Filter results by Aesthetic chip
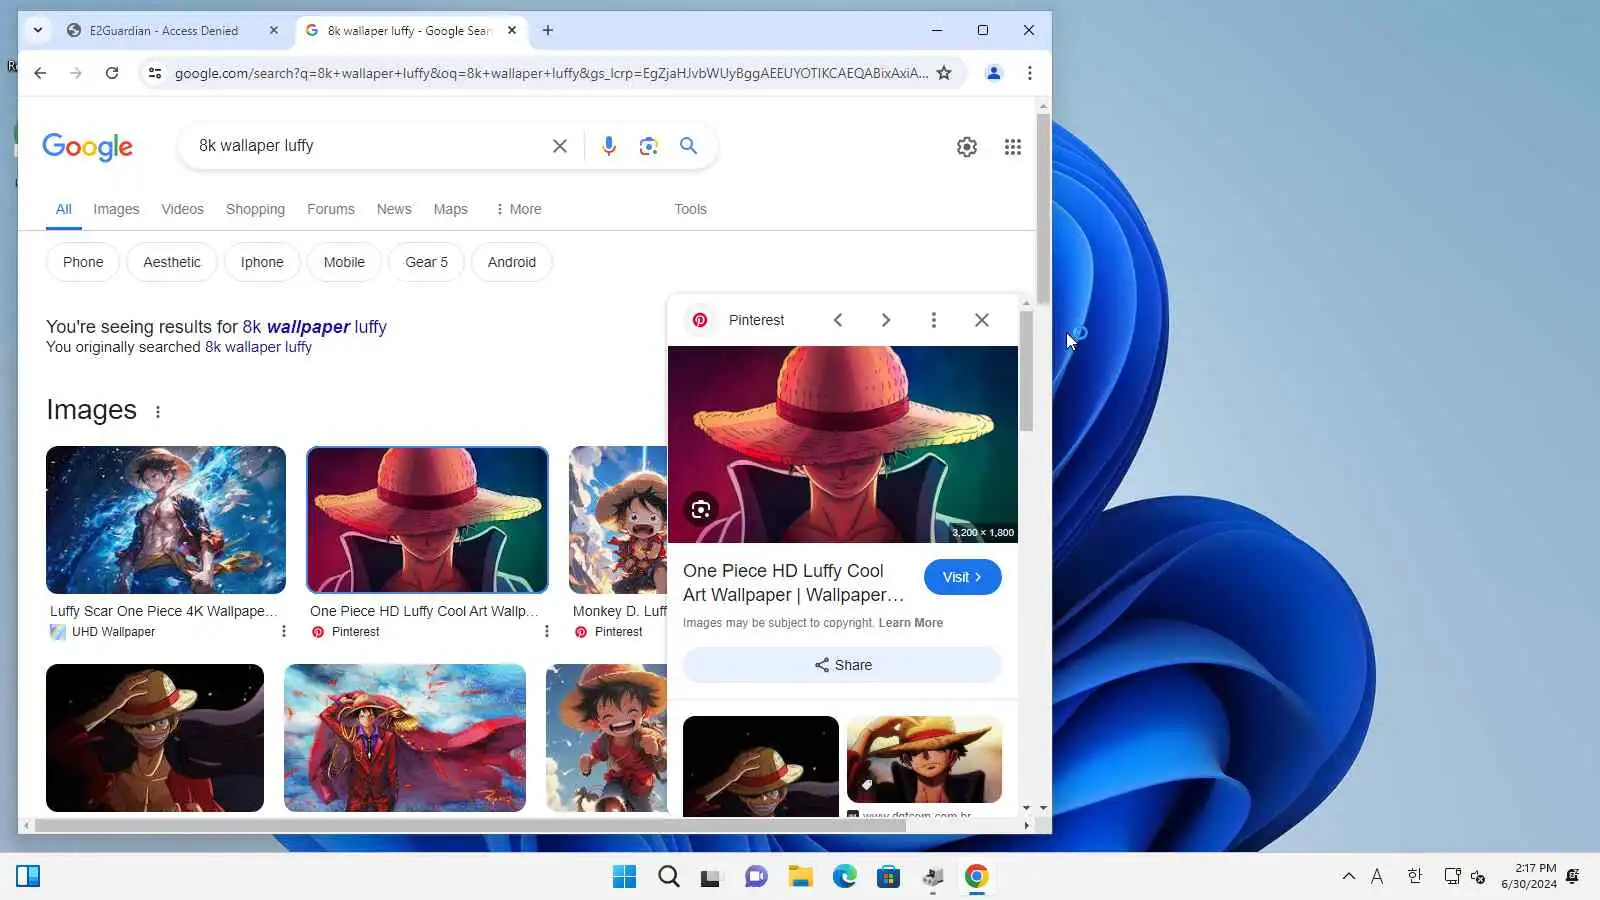This screenshot has height=900, width=1600. coord(172,262)
